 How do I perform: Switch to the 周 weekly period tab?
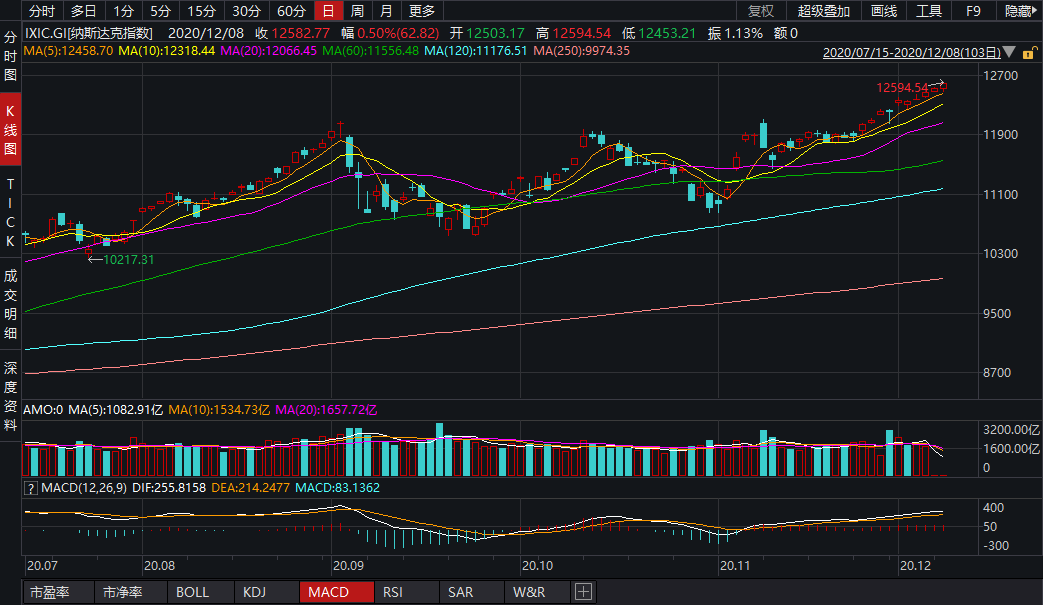click(357, 11)
